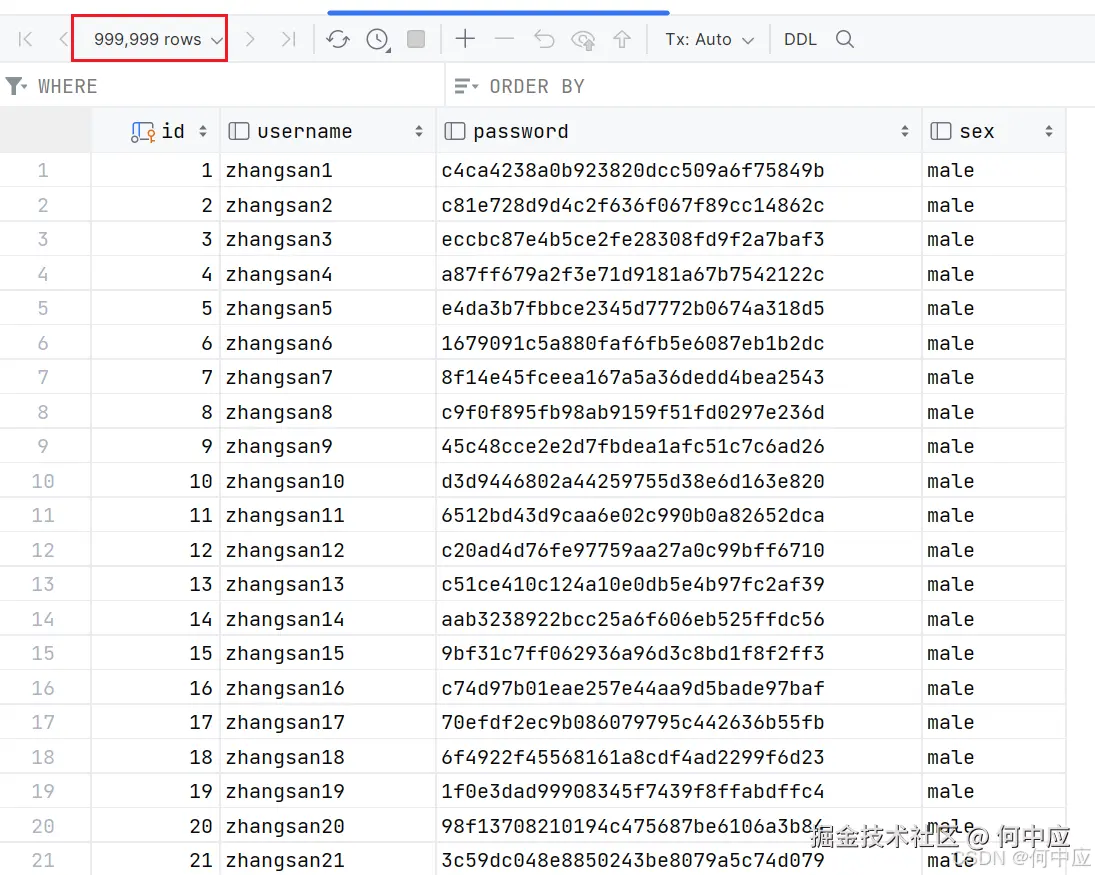Select the zhangsan12 username cell
1095x875 pixels.
pyautogui.click(x=328, y=550)
